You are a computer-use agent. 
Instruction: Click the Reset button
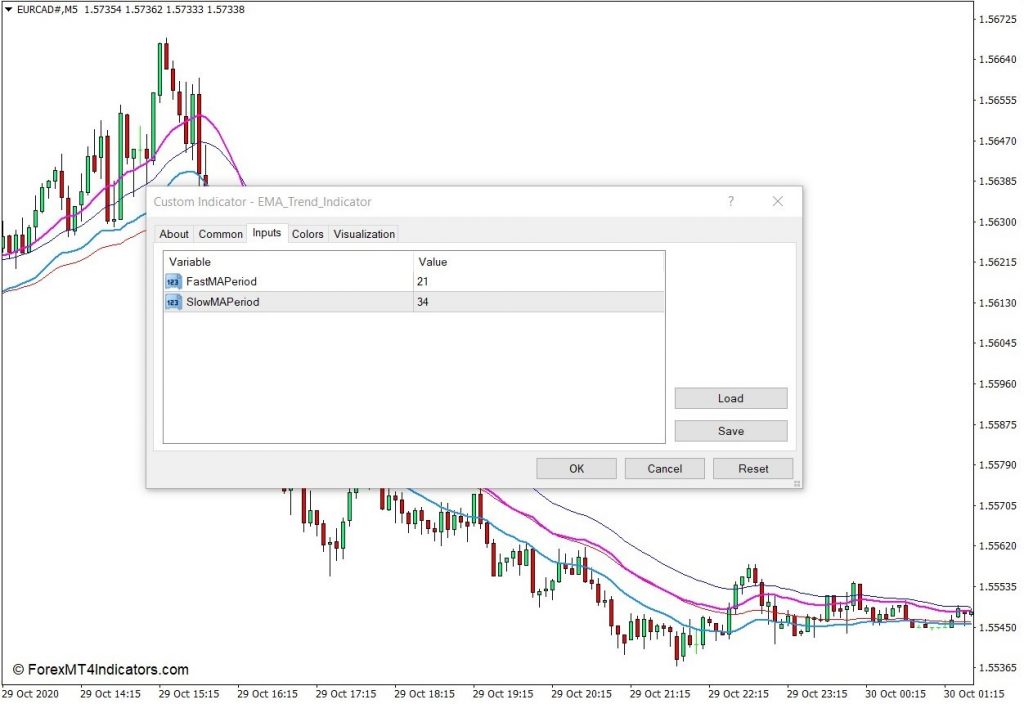753,468
